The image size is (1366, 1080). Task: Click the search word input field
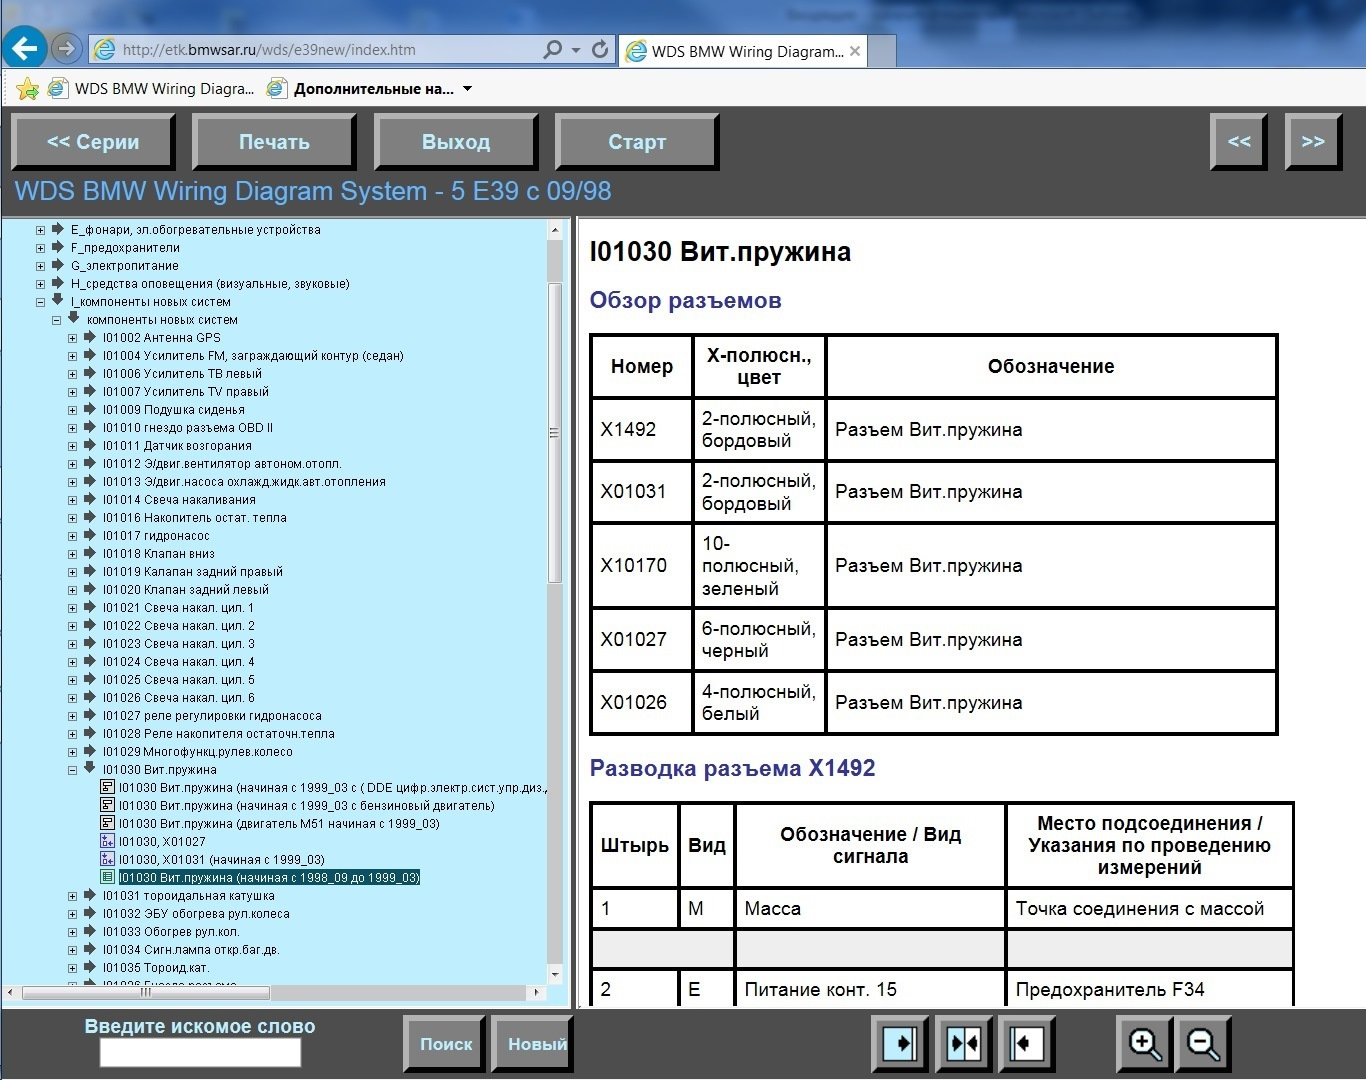(200, 1052)
